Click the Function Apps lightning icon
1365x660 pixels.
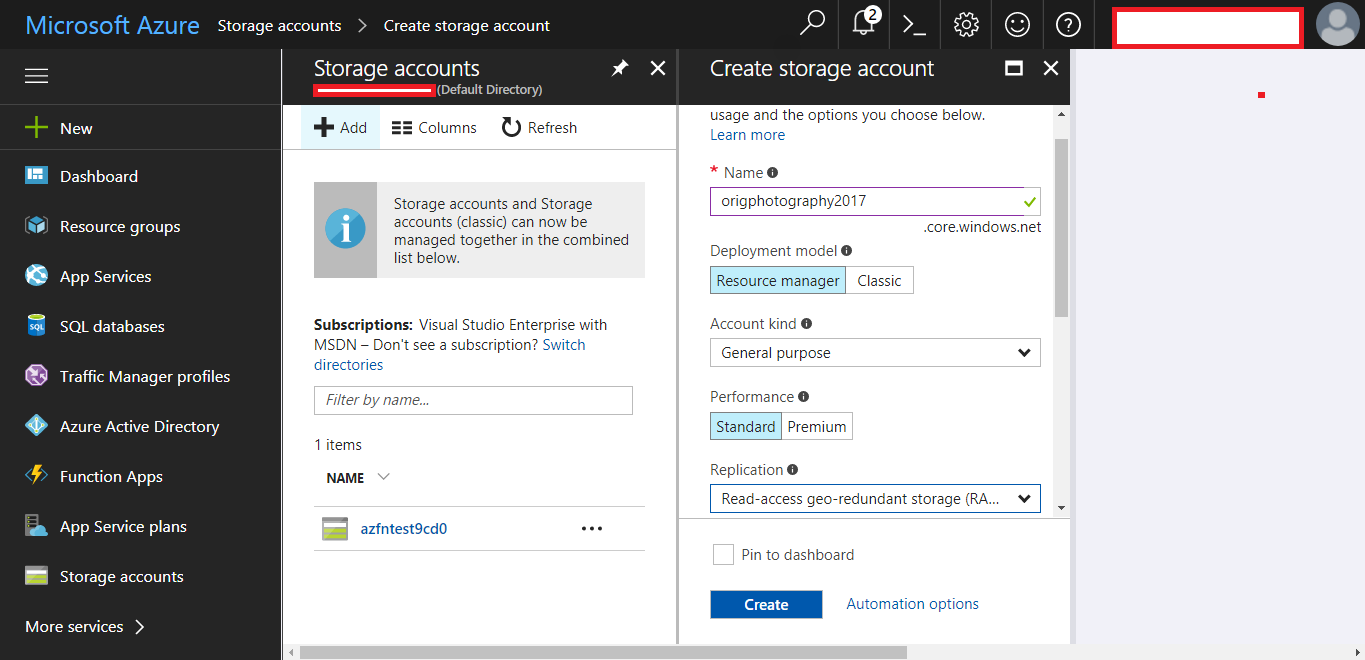36,476
